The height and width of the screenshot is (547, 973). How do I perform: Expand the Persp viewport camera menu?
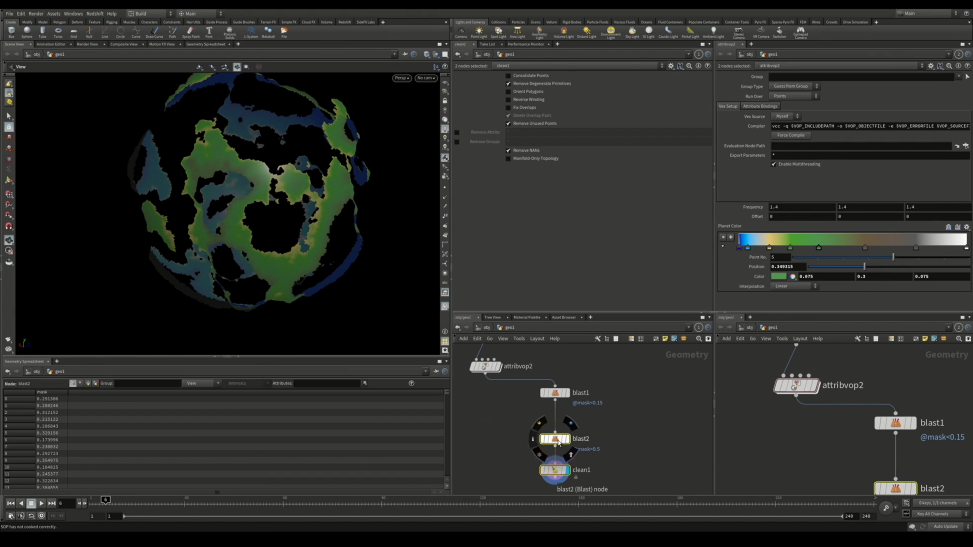point(401,77)
